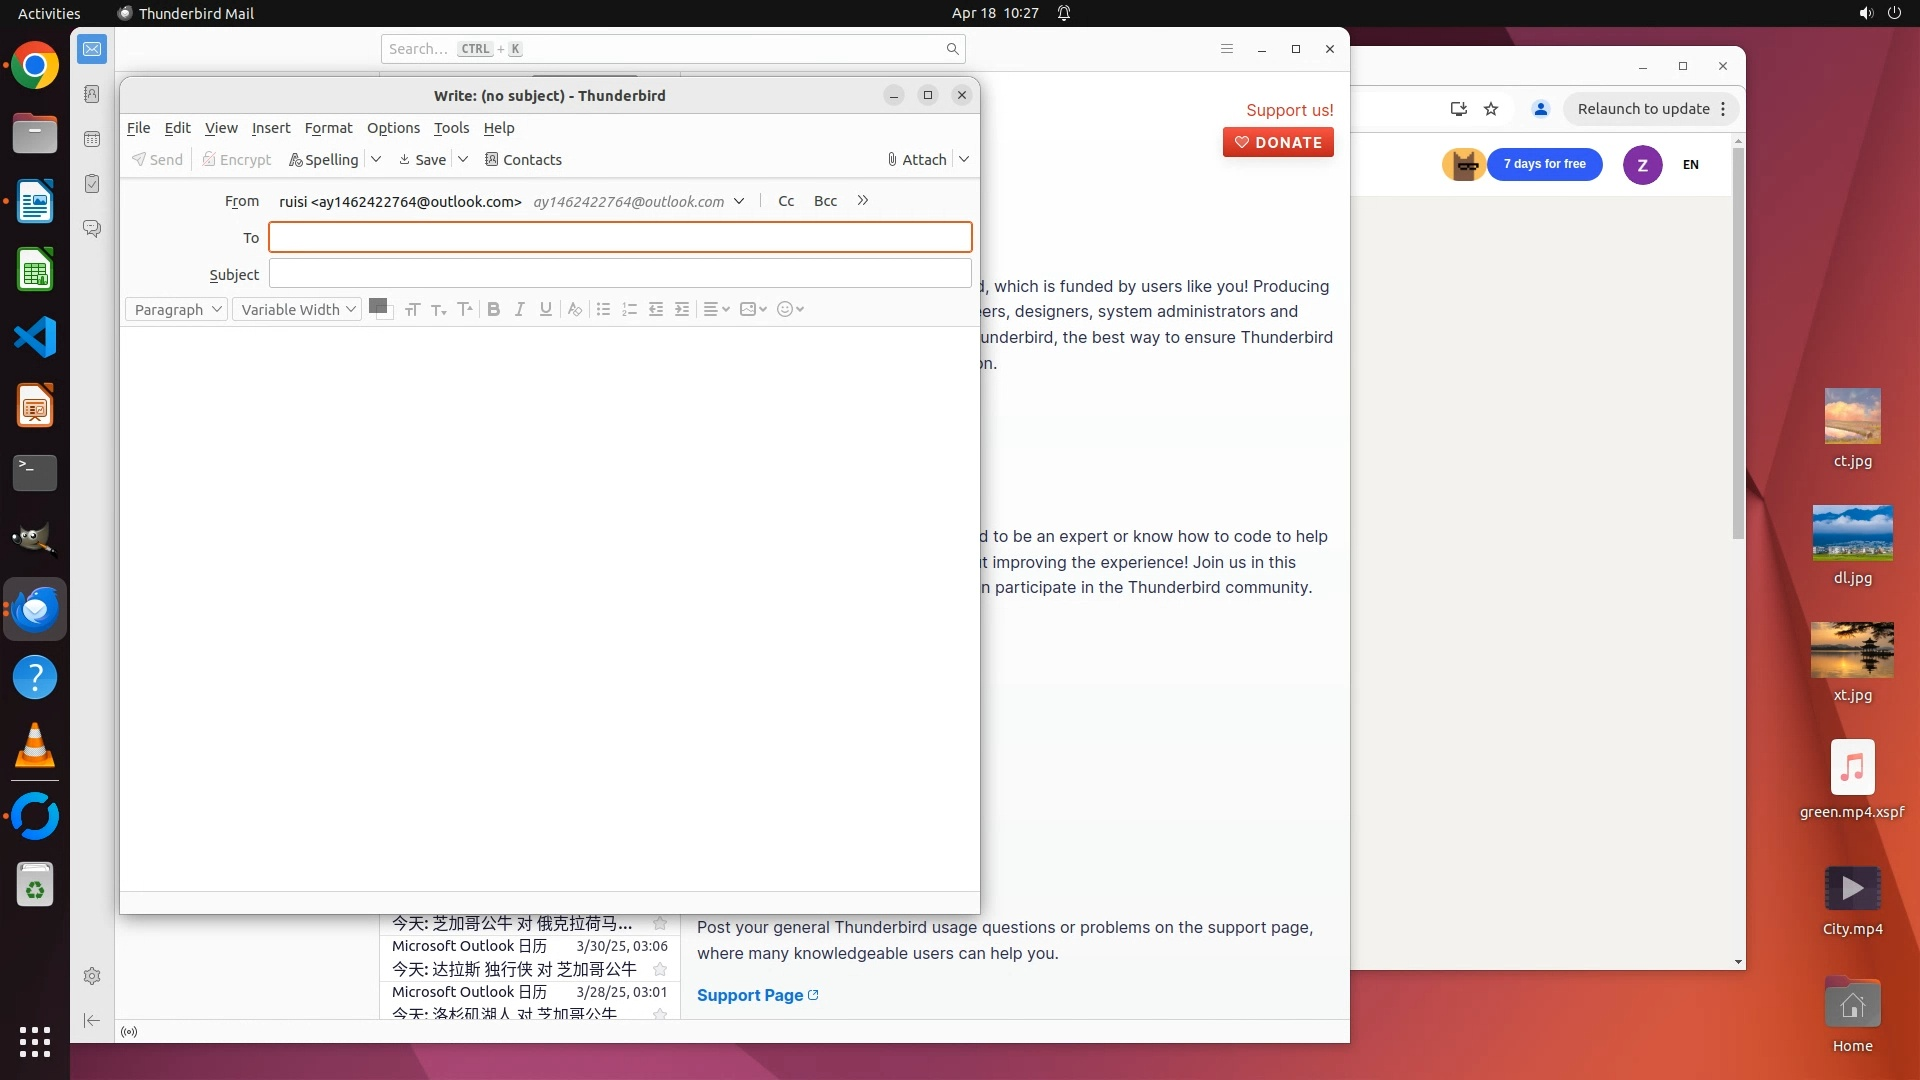The height and width of the screenshot is (1080, 1920).
Task: Apply bulleted list formatting
Action: click(603, 310)
